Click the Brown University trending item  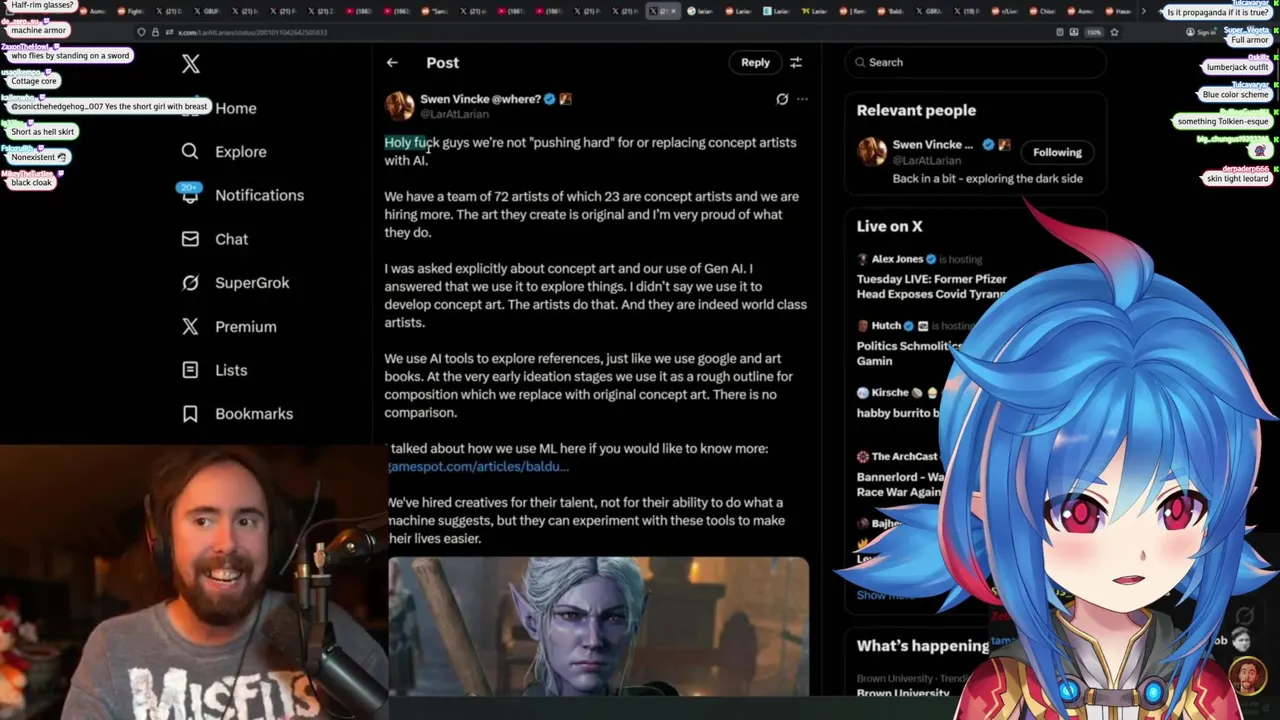903,686
